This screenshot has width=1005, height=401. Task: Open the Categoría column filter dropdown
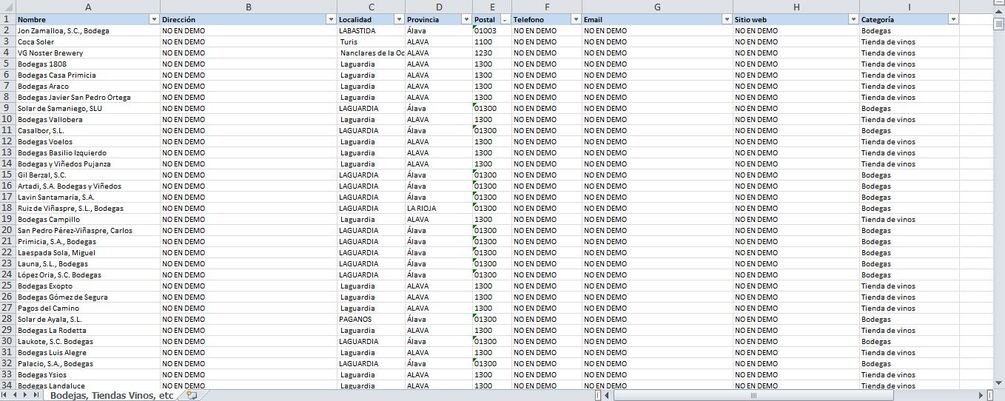point(953,20)
